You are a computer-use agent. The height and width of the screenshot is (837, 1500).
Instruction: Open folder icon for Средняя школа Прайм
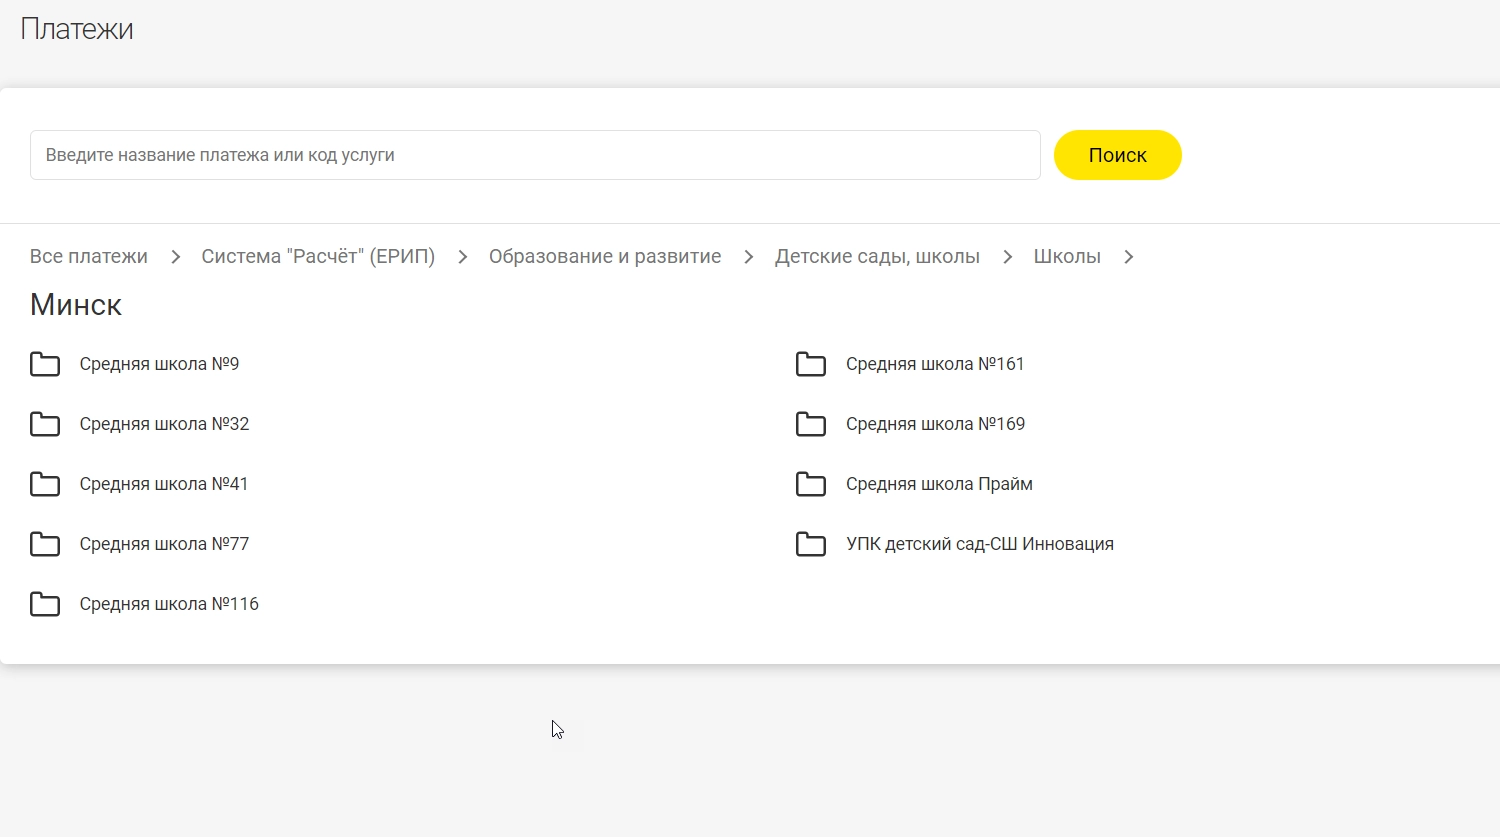[x=811, y=484]
